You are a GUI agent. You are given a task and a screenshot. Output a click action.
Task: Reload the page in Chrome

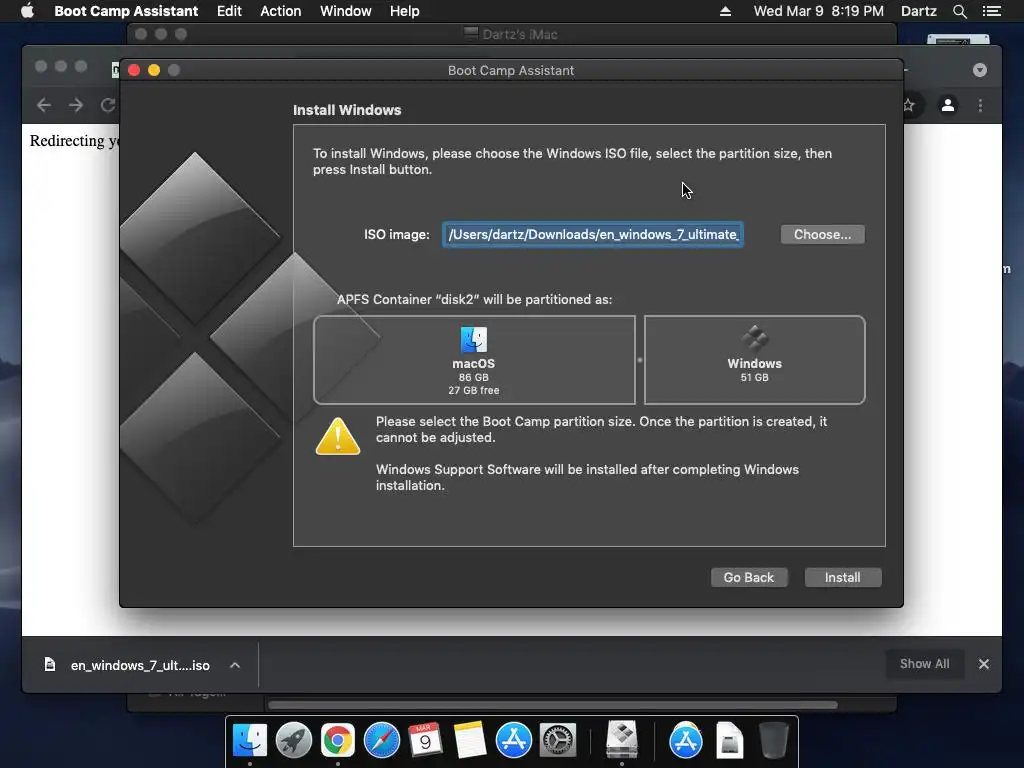point(108,105)
